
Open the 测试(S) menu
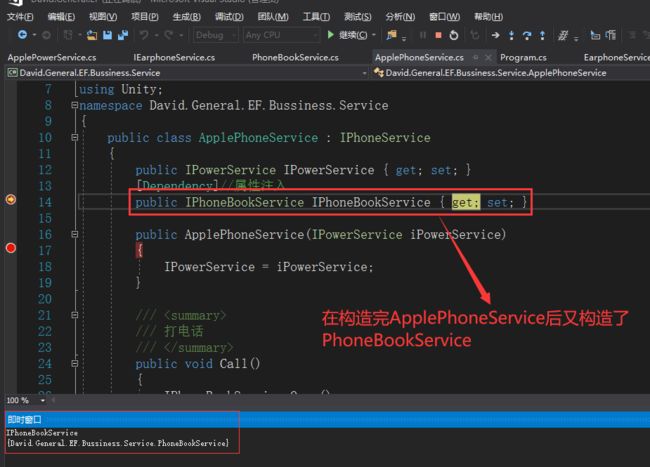[x=357, y=17]
